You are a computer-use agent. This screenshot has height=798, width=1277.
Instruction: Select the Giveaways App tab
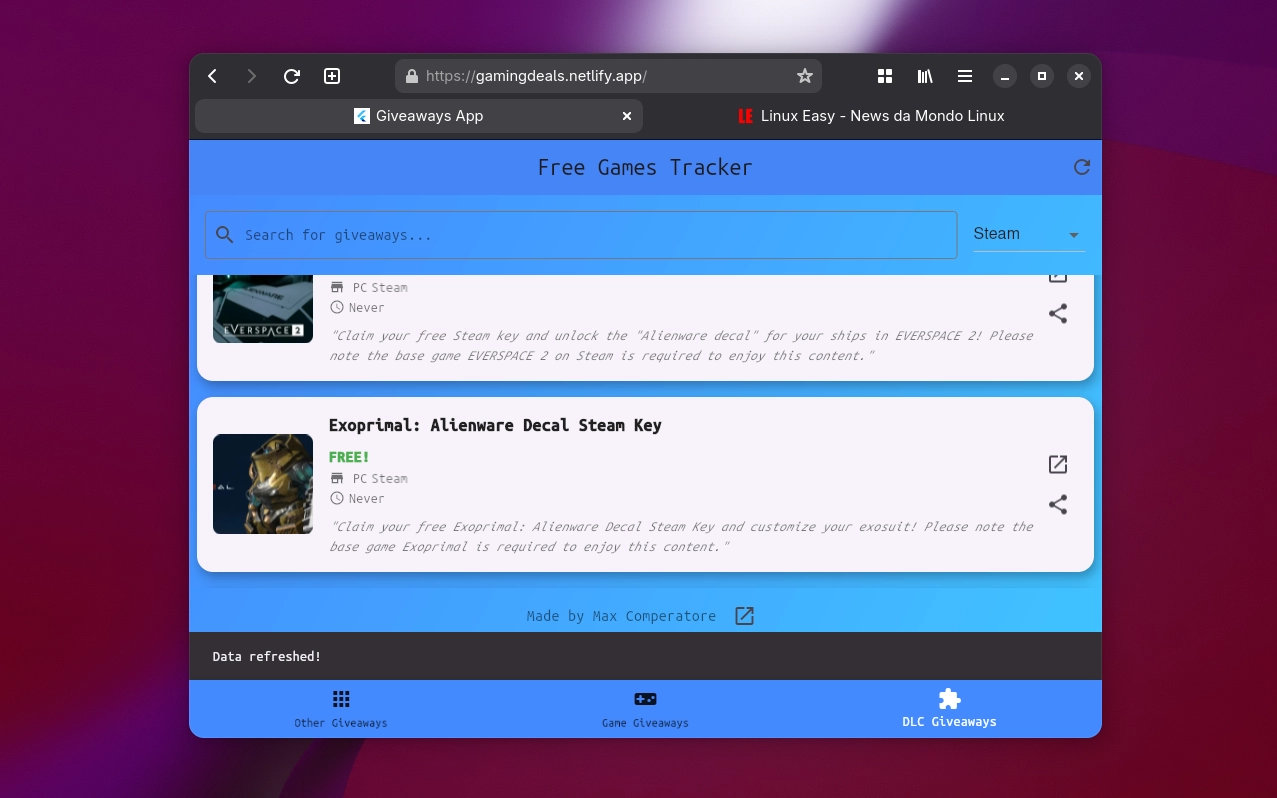click(419, 116)
